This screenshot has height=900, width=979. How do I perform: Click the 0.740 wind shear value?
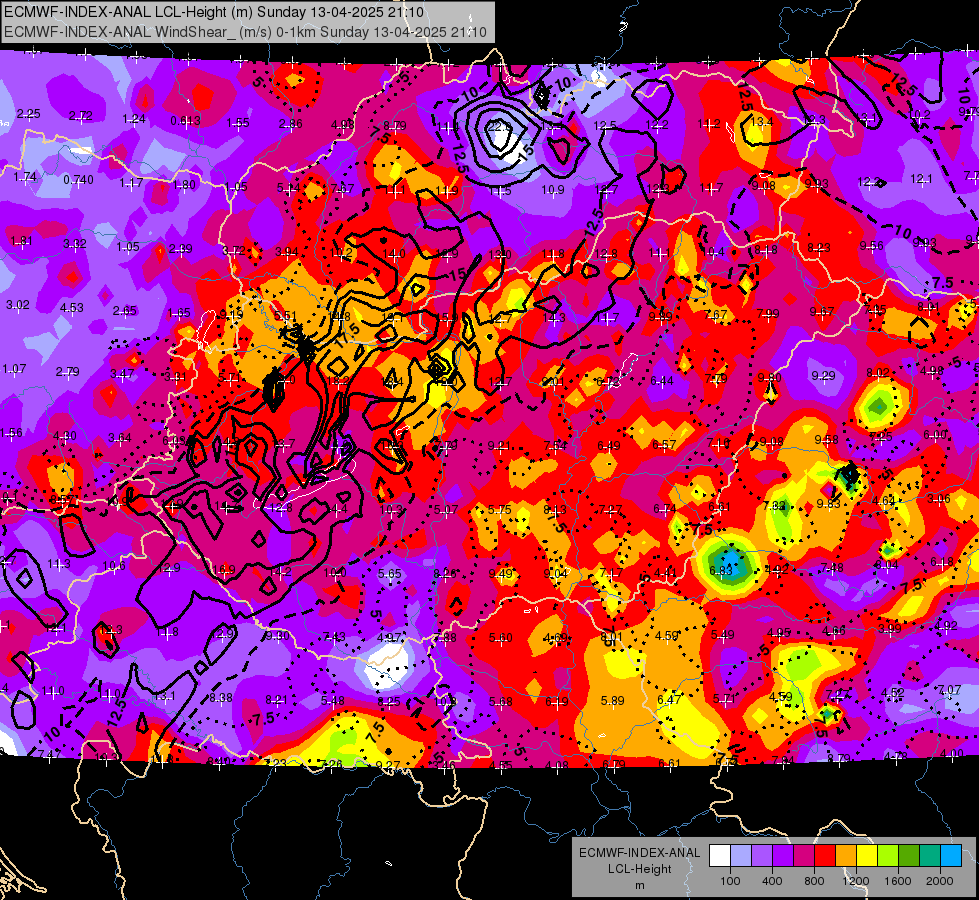click(78, 180)
